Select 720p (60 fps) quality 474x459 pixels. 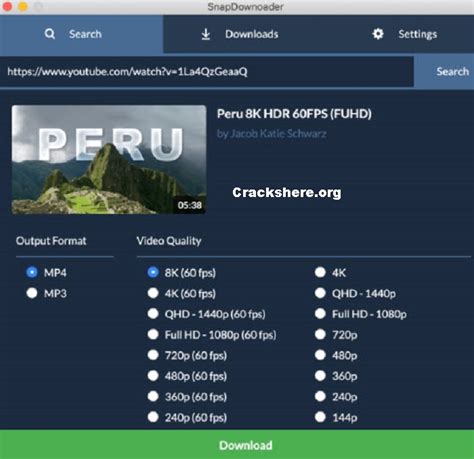pos(153,355)
